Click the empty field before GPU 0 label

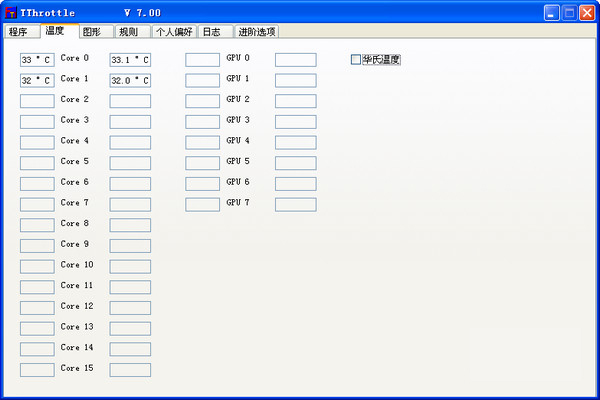[x=202, y=60]
